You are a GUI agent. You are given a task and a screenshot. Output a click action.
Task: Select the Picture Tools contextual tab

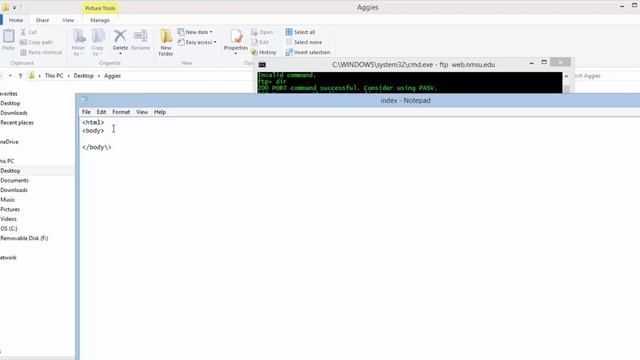coord(100,8)
